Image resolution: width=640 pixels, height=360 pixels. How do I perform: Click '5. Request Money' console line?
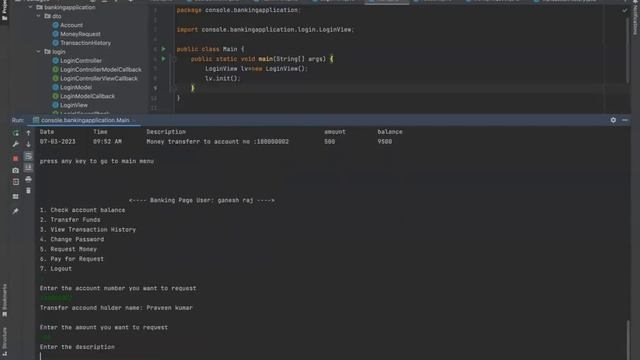[x=68, y=249]
